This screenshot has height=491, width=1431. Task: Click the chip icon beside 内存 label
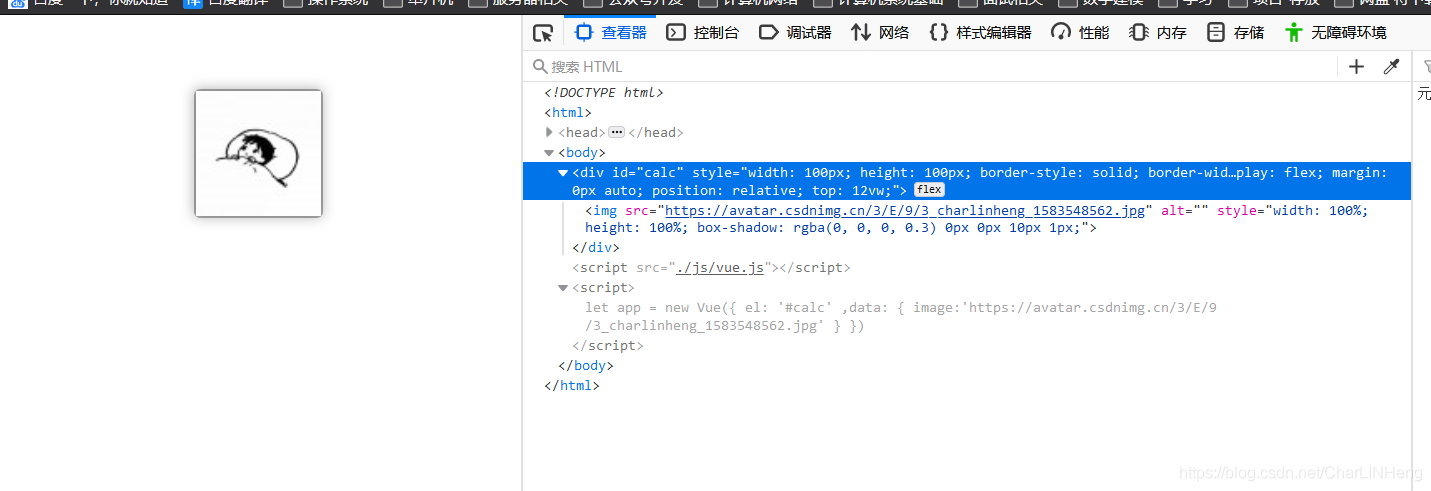click(1138, 33)
